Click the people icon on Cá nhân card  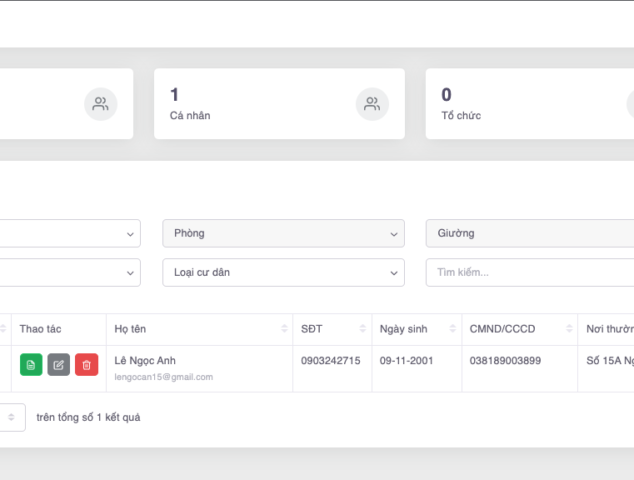pos(372,104)
